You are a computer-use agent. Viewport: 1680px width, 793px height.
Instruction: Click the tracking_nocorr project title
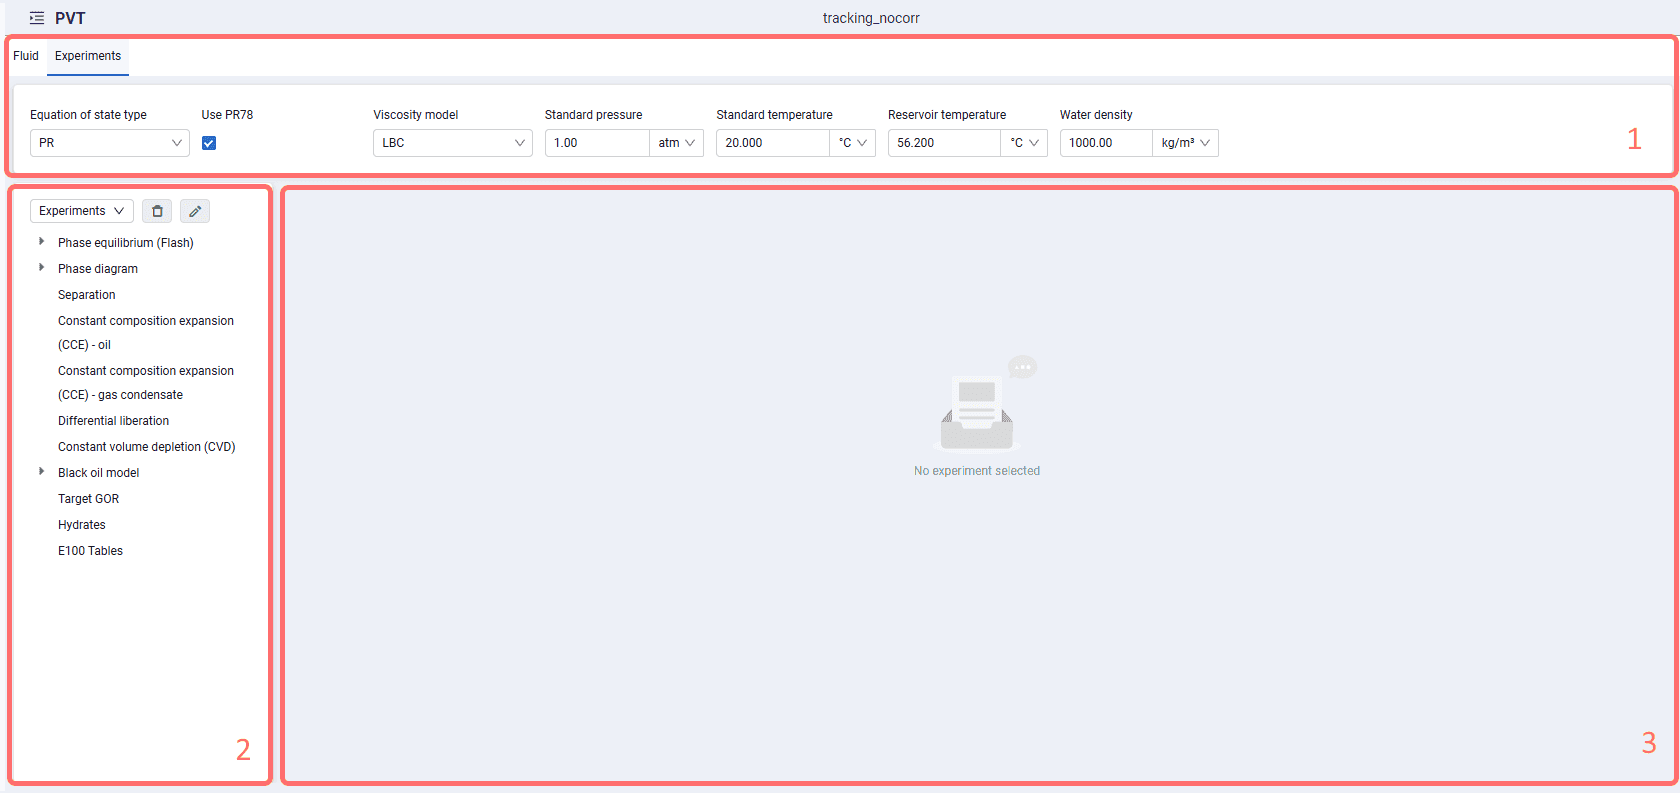(871, 18)
